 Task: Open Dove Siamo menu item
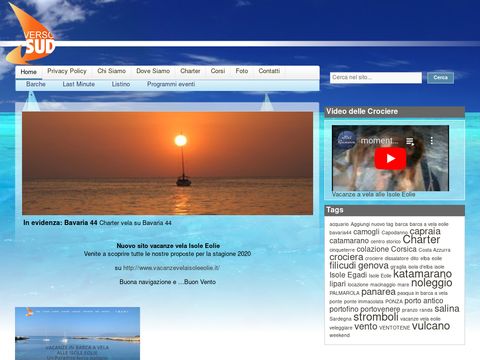153,71
